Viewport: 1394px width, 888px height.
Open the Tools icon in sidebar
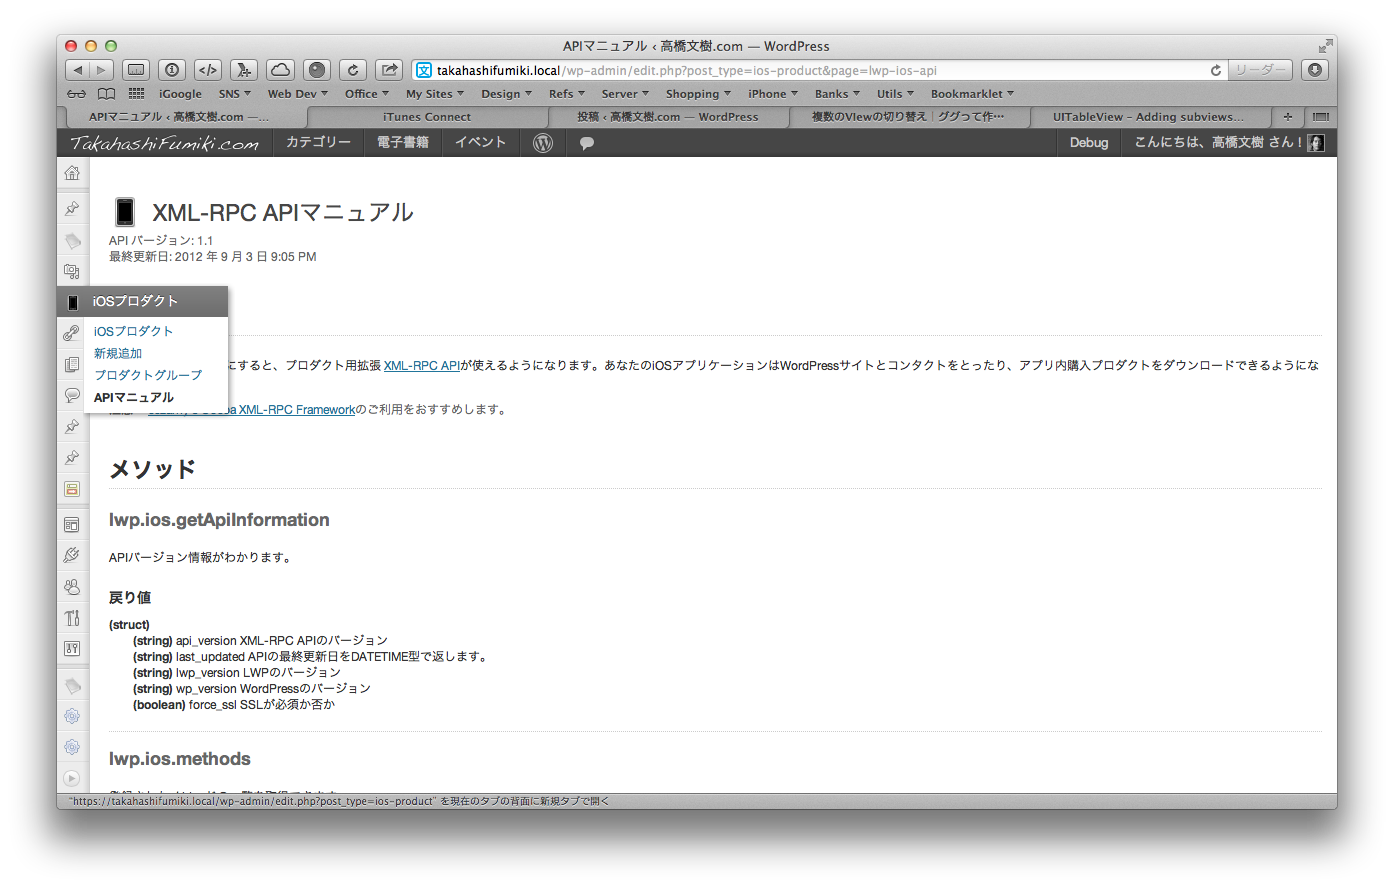coord(72,618)
